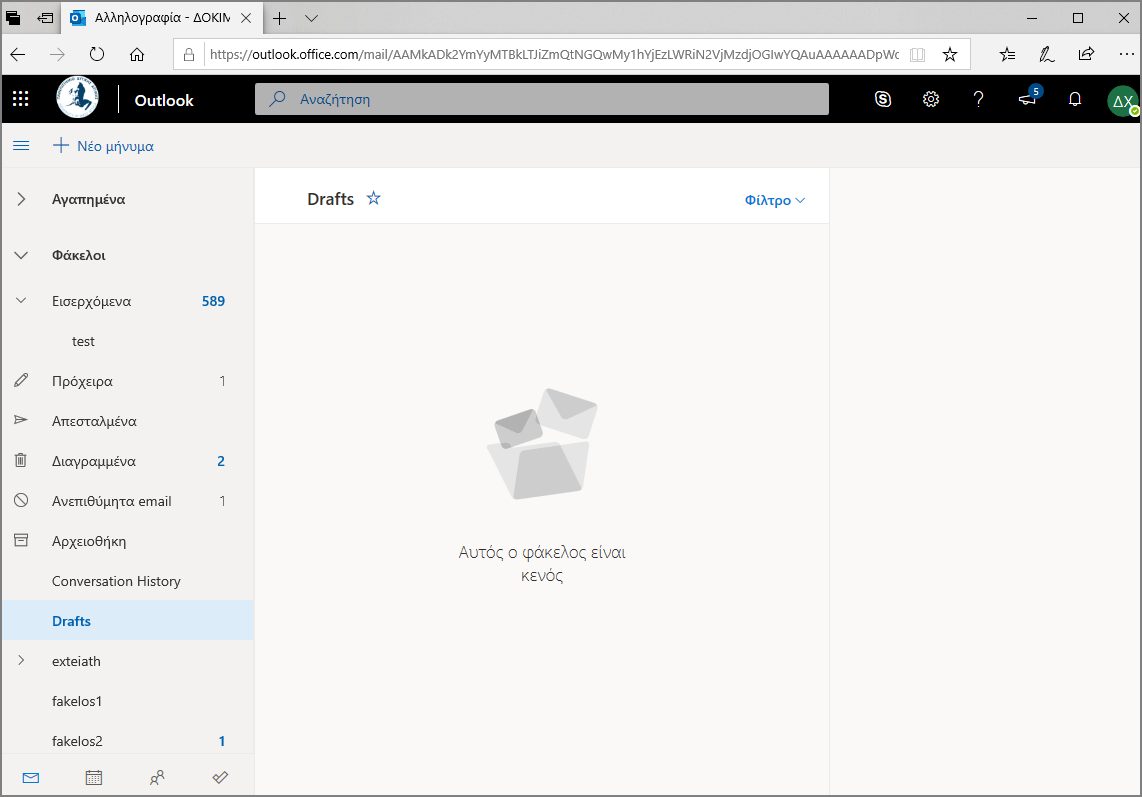Open the settings gear

931,99
